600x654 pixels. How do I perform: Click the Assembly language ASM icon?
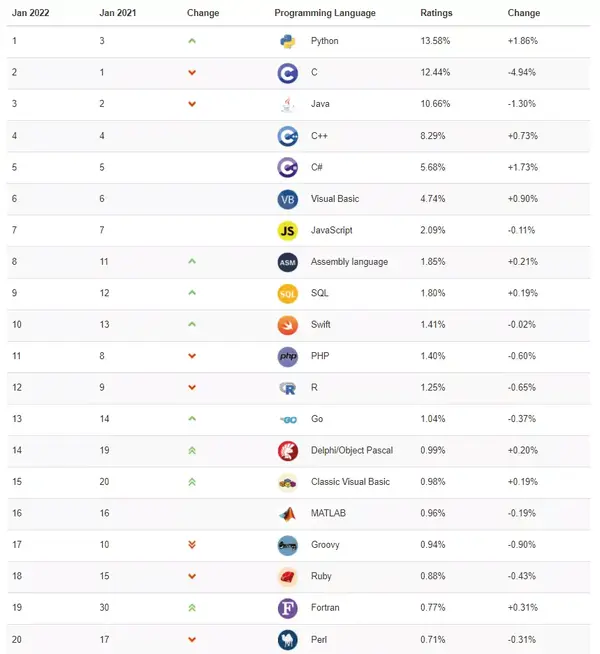coord(288,262)
